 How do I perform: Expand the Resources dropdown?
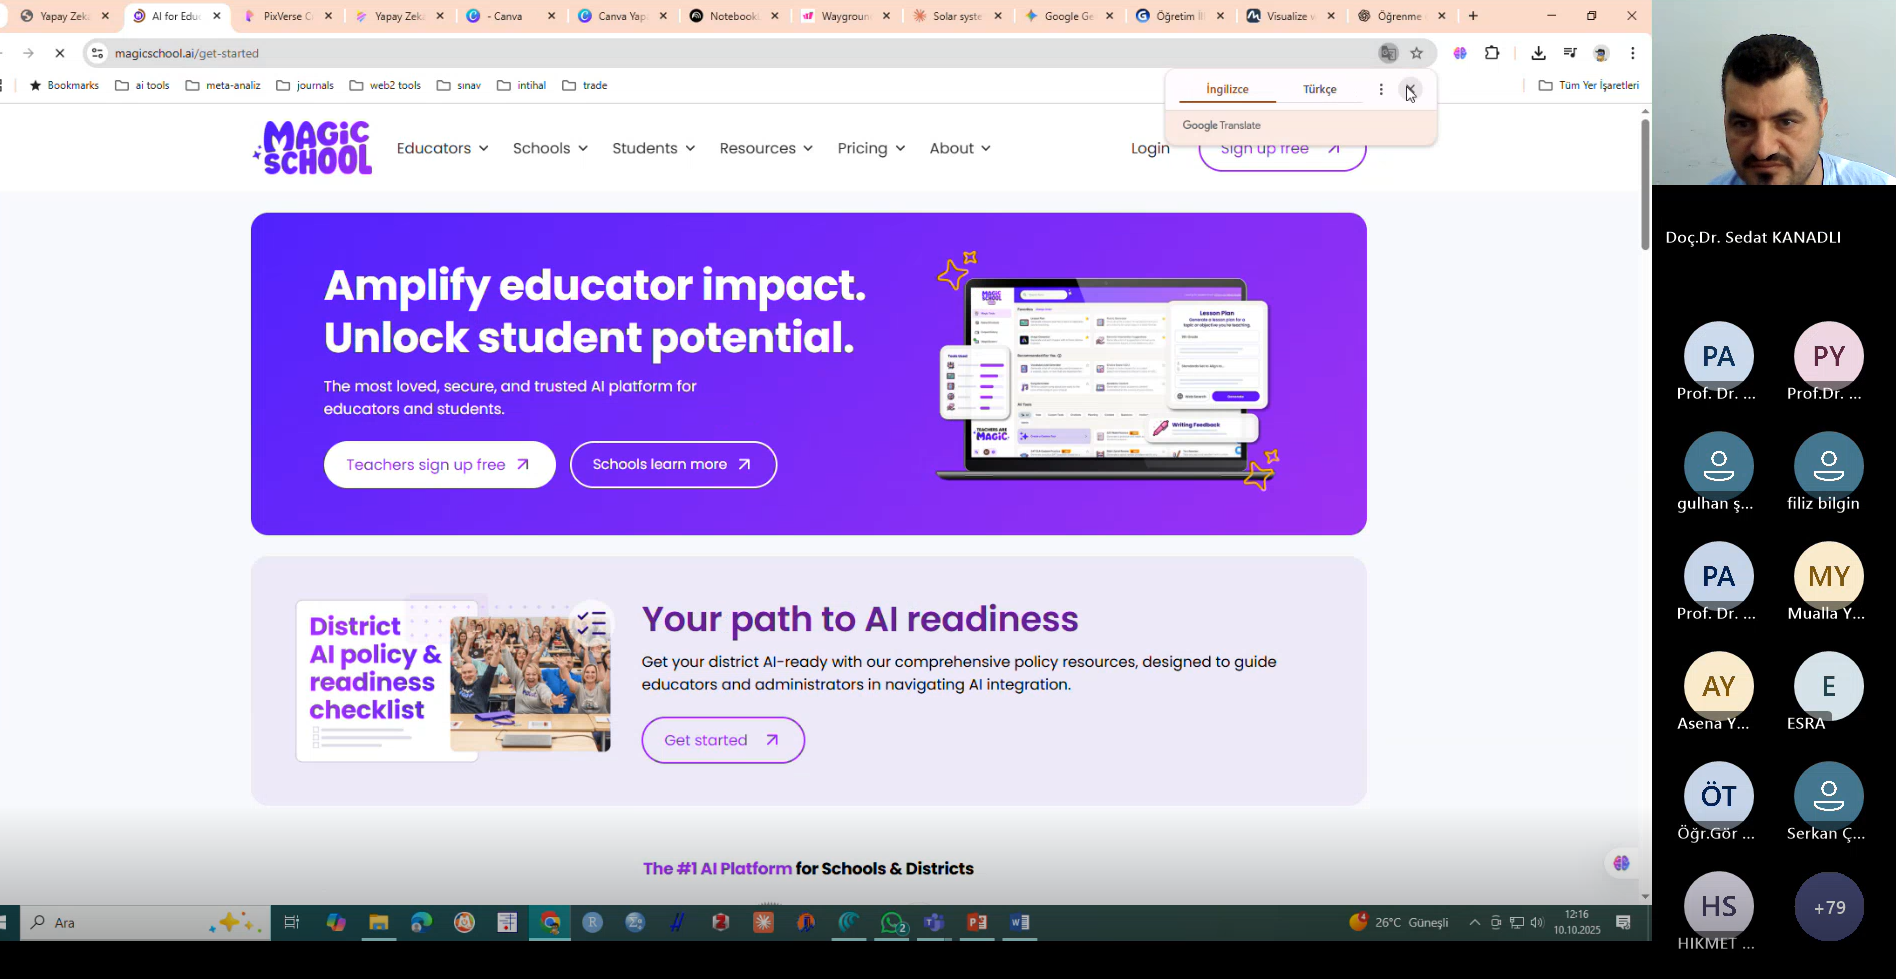coord(766,148)
